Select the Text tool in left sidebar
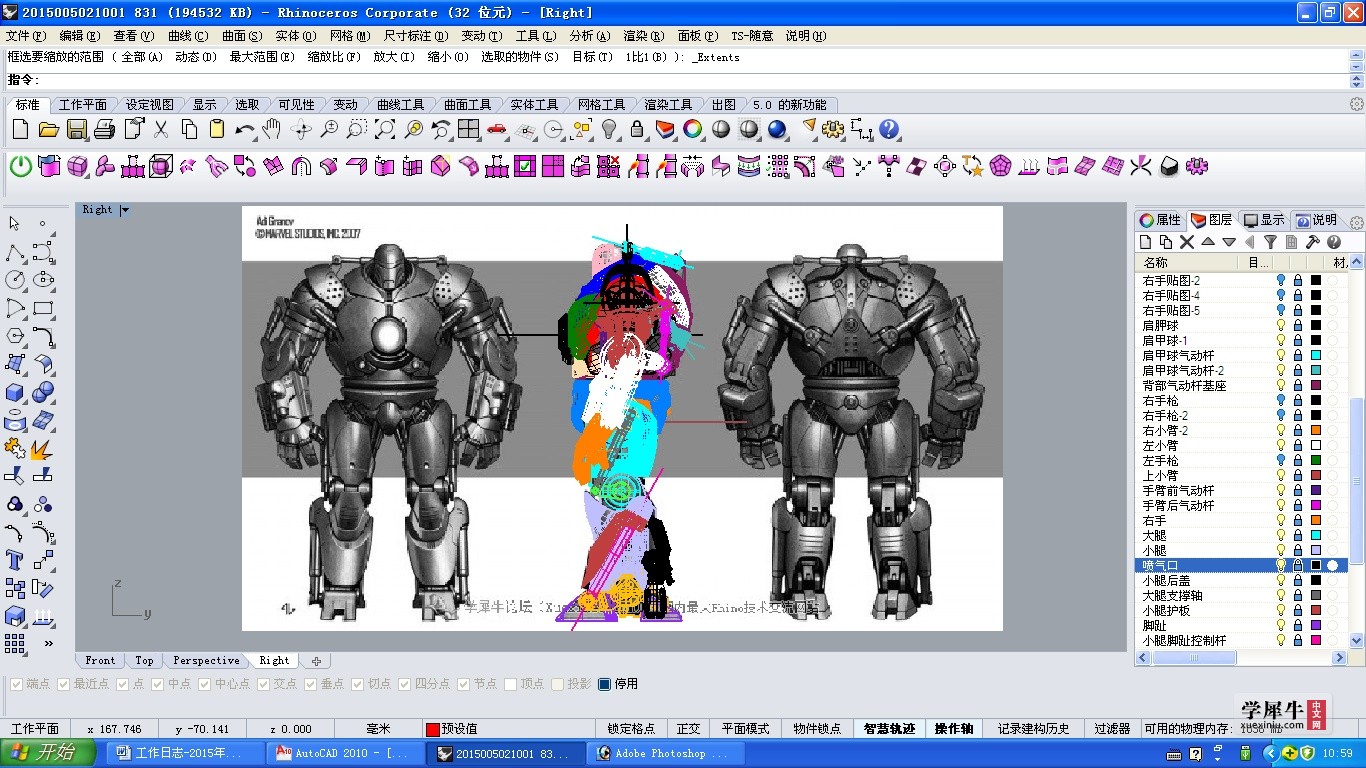The width and height of the screenshot is (1366, 768). [16, 560]
